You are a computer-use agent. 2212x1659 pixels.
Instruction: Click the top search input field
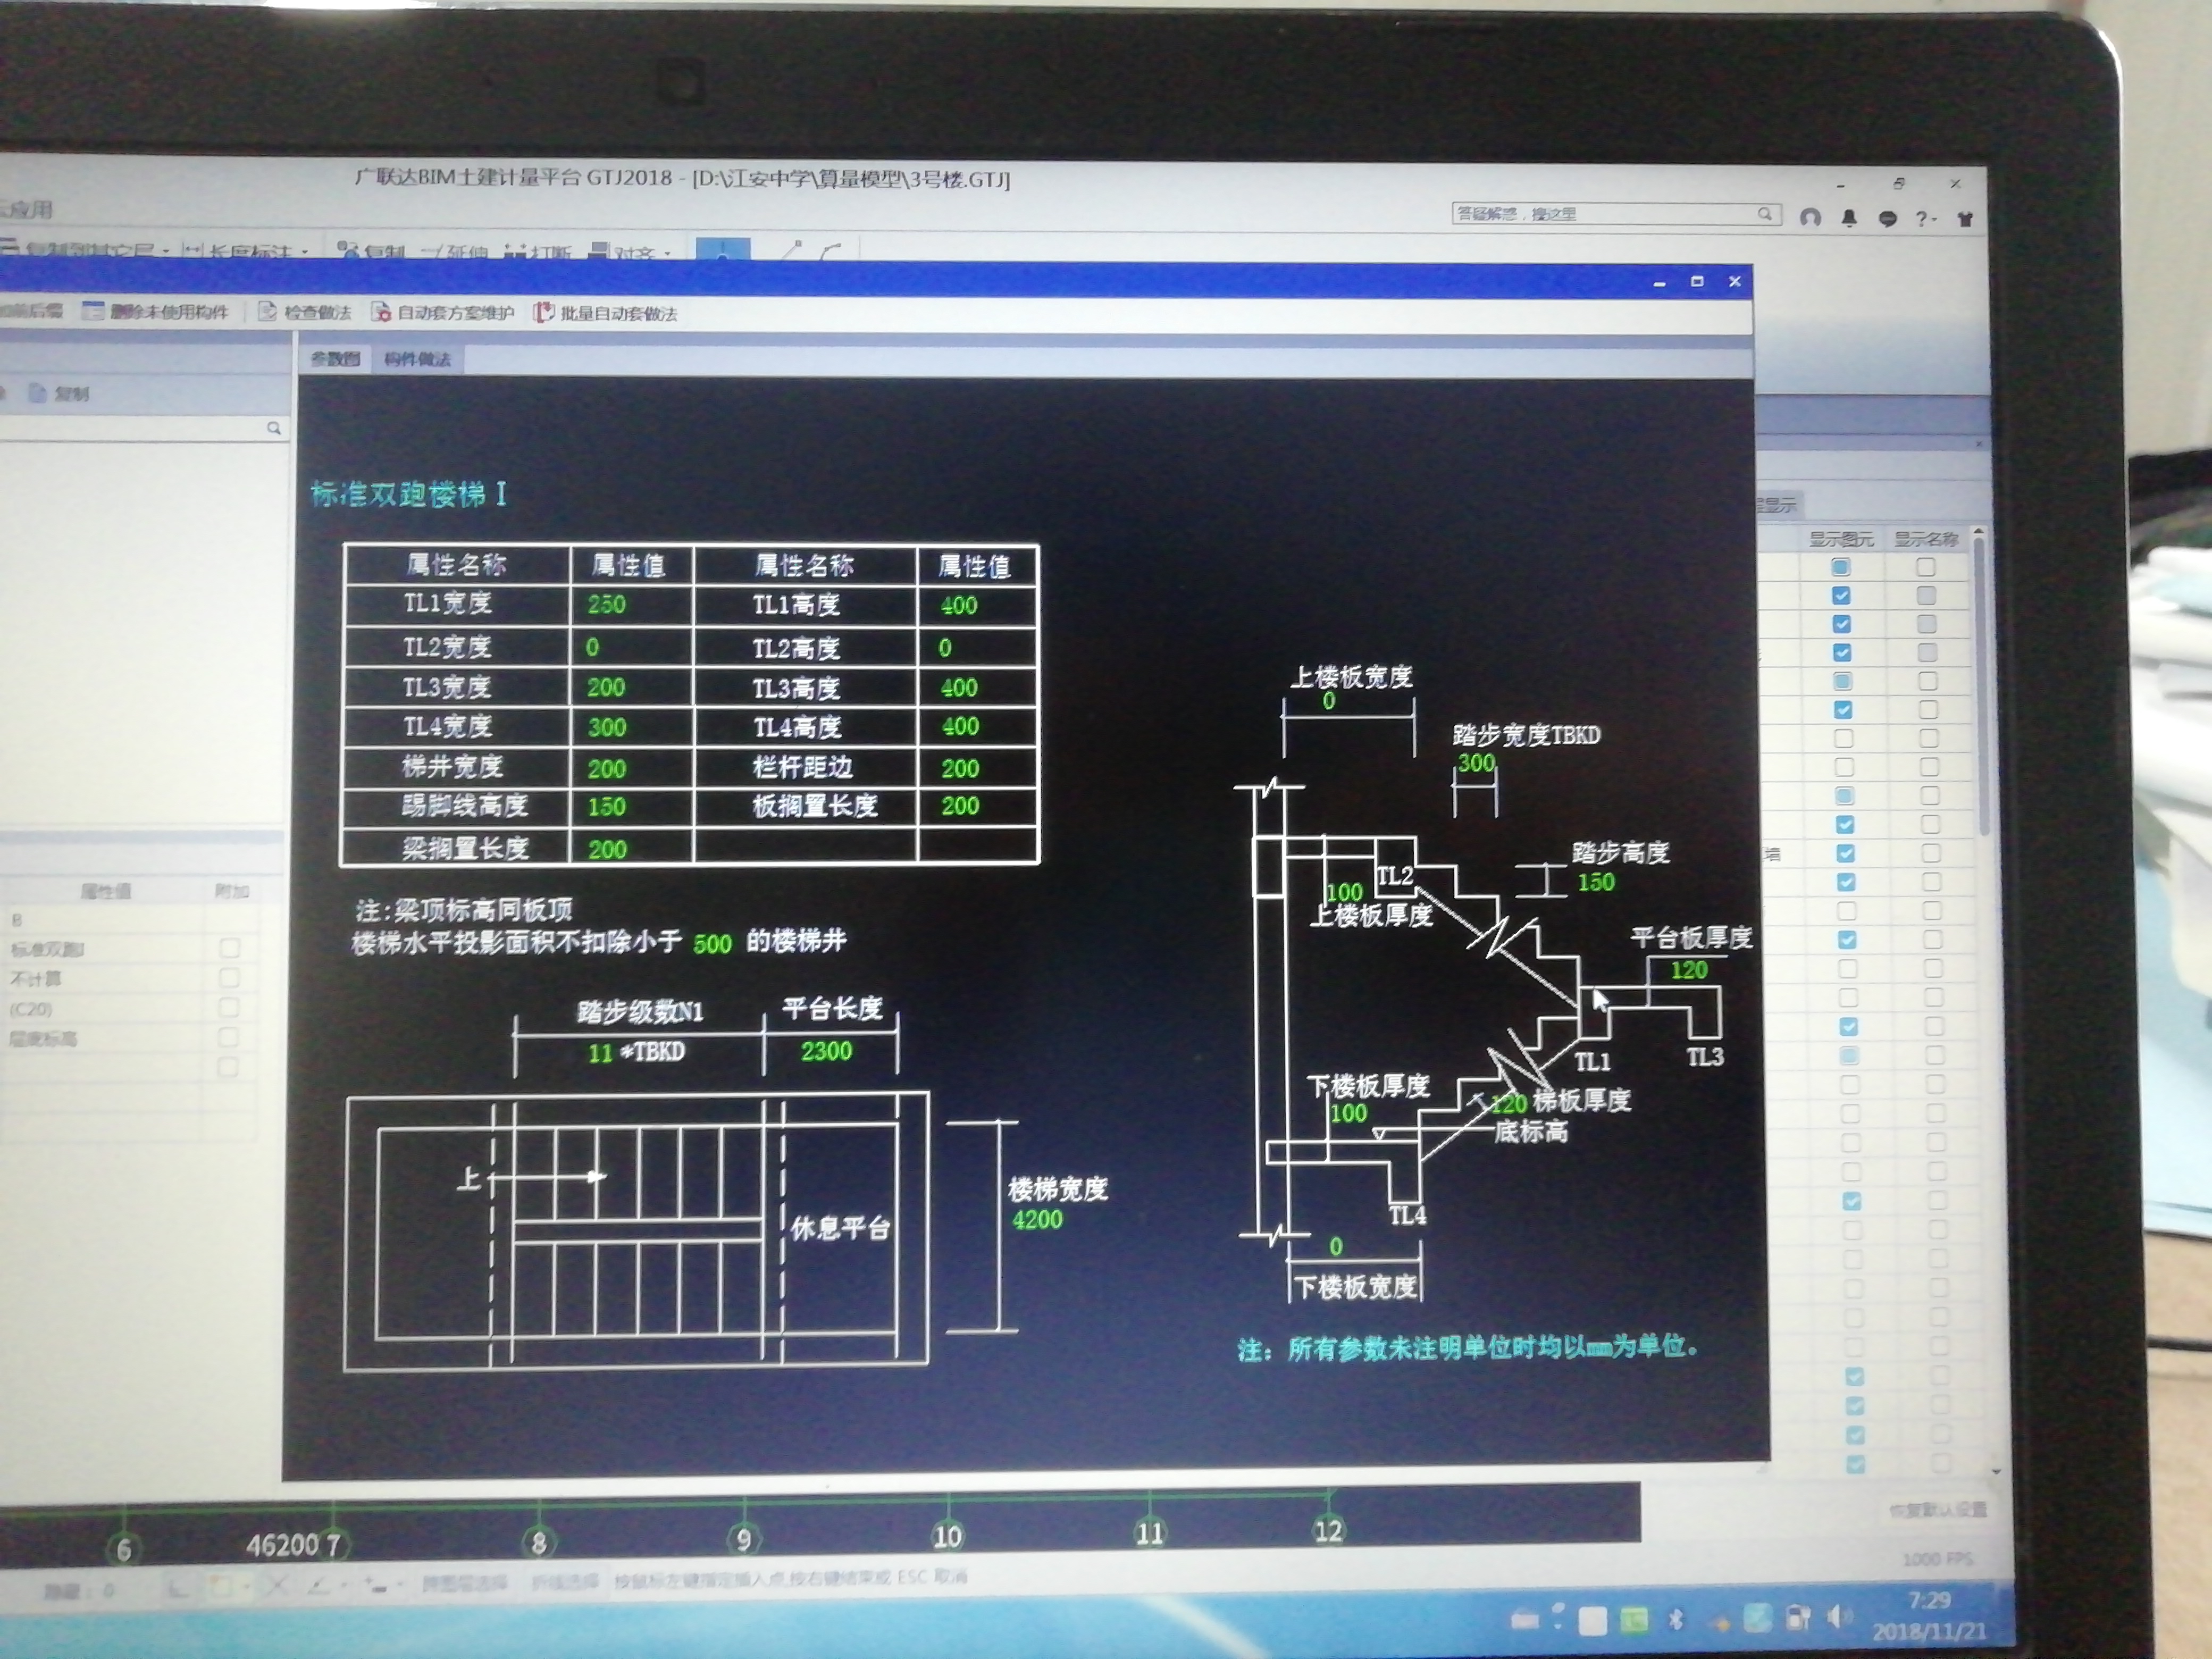coord(1604,214)
